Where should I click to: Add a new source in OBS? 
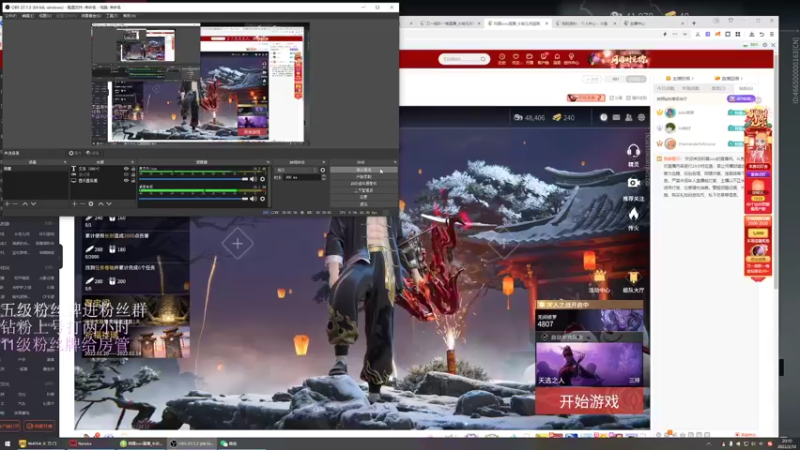(x=74, y=204)
